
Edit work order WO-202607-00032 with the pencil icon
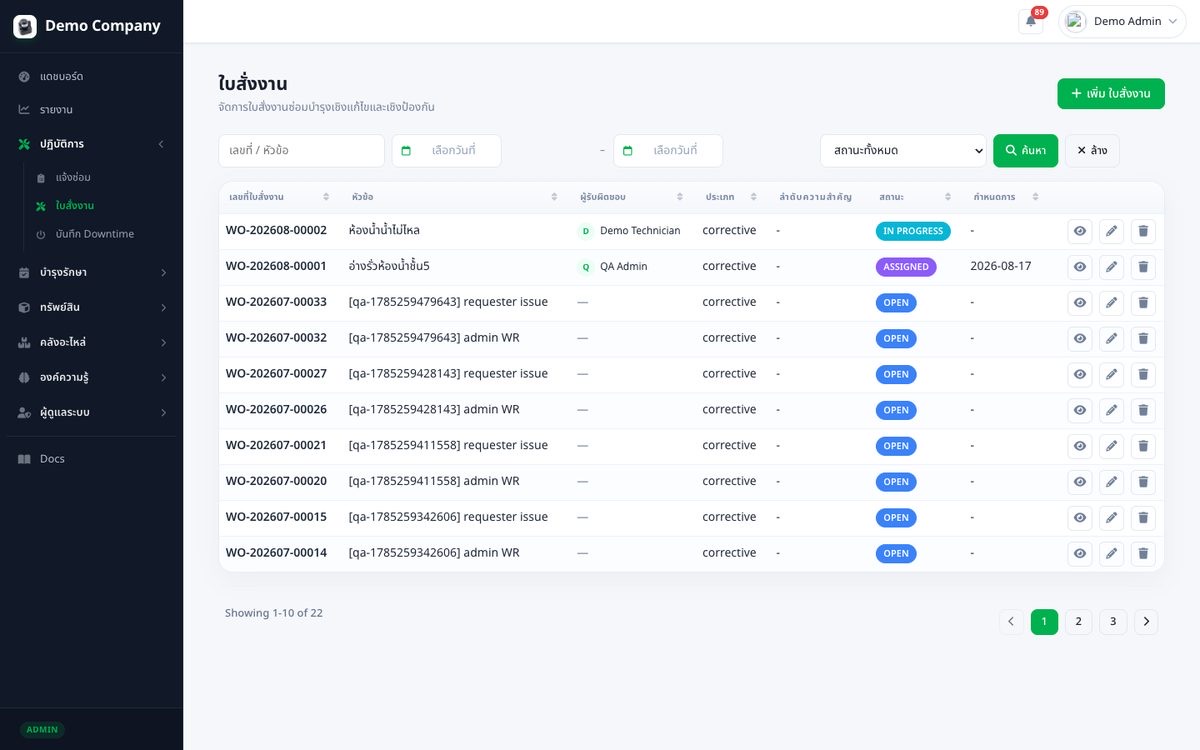click(1111, 339)
